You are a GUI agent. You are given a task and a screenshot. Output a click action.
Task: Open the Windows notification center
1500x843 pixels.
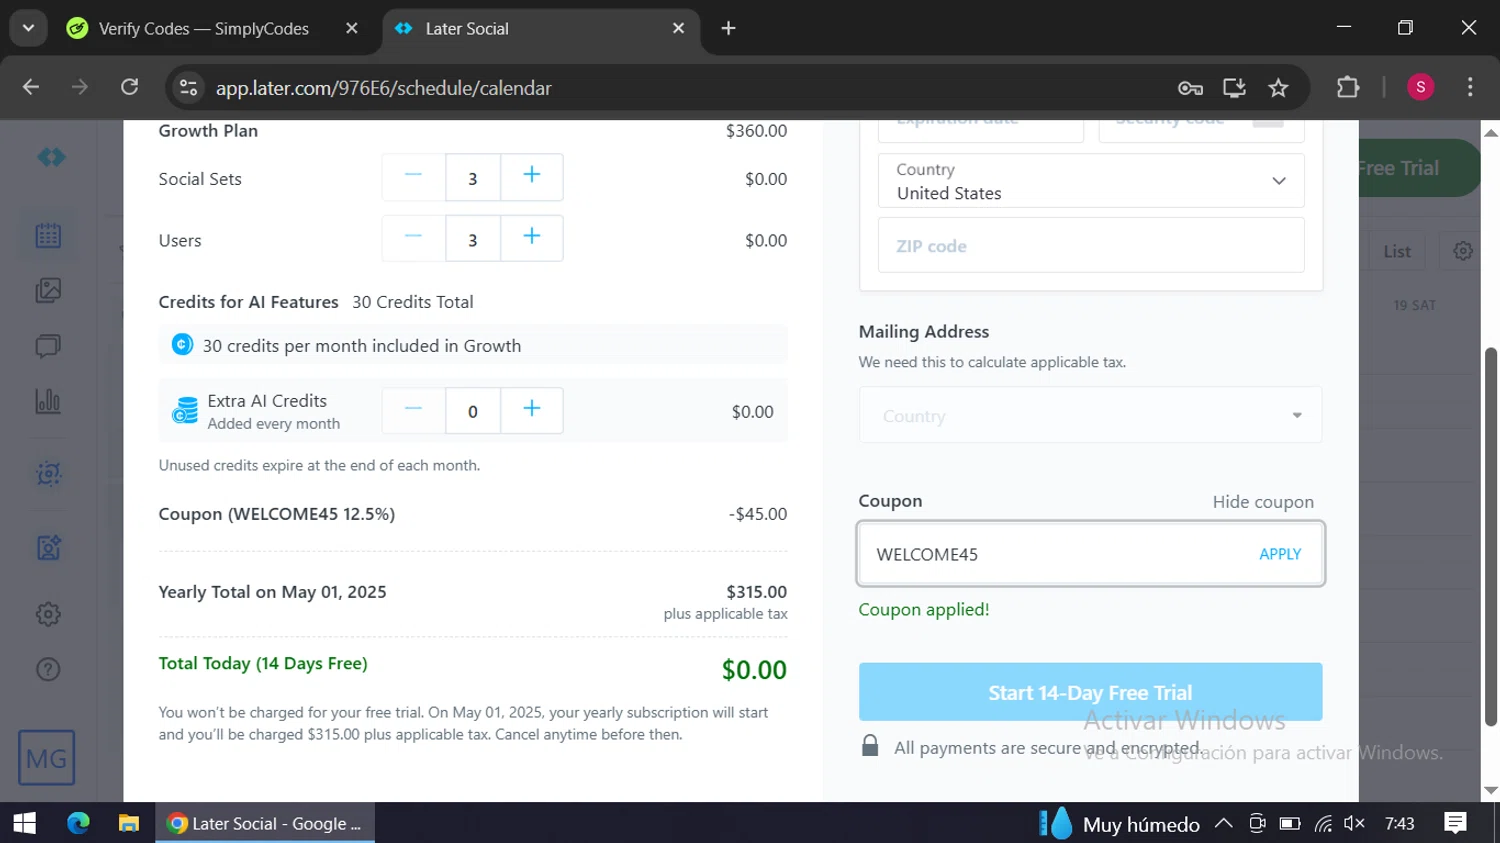(1455, 823)
